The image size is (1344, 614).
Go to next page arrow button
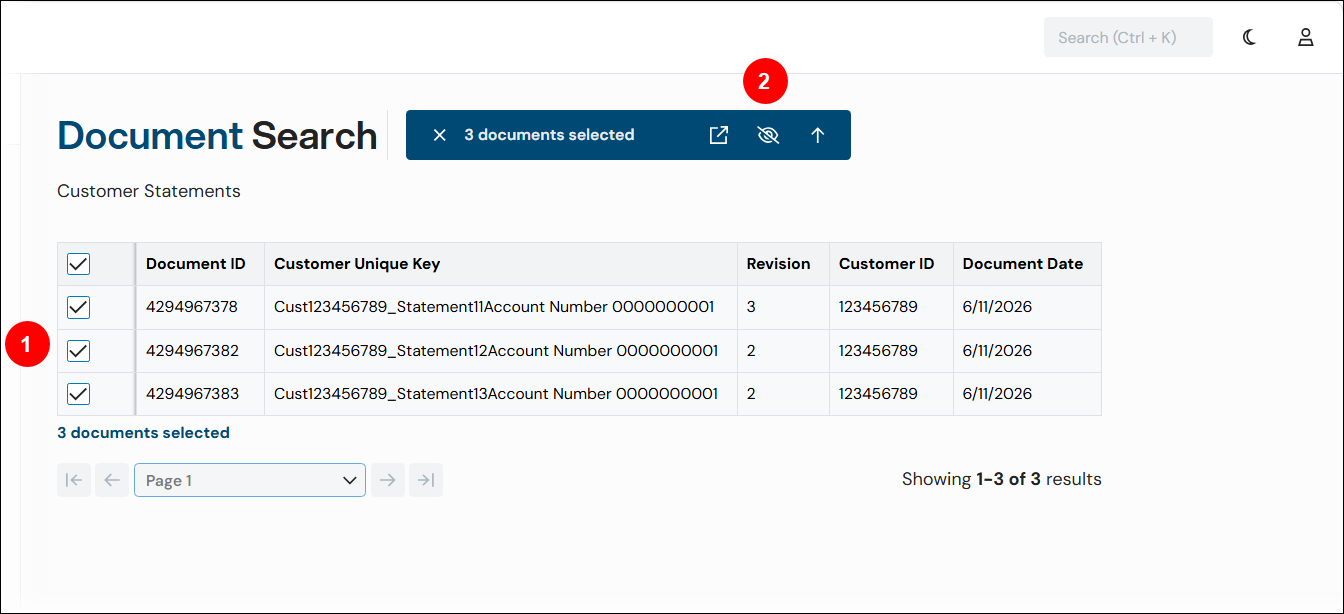(388, 480)
